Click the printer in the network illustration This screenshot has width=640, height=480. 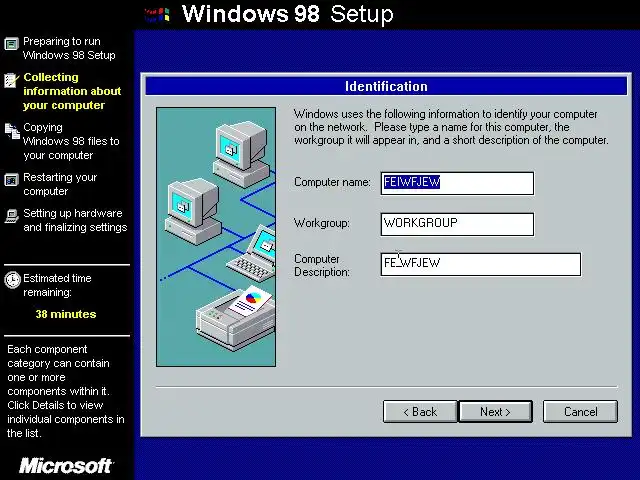tap(236, 318)
